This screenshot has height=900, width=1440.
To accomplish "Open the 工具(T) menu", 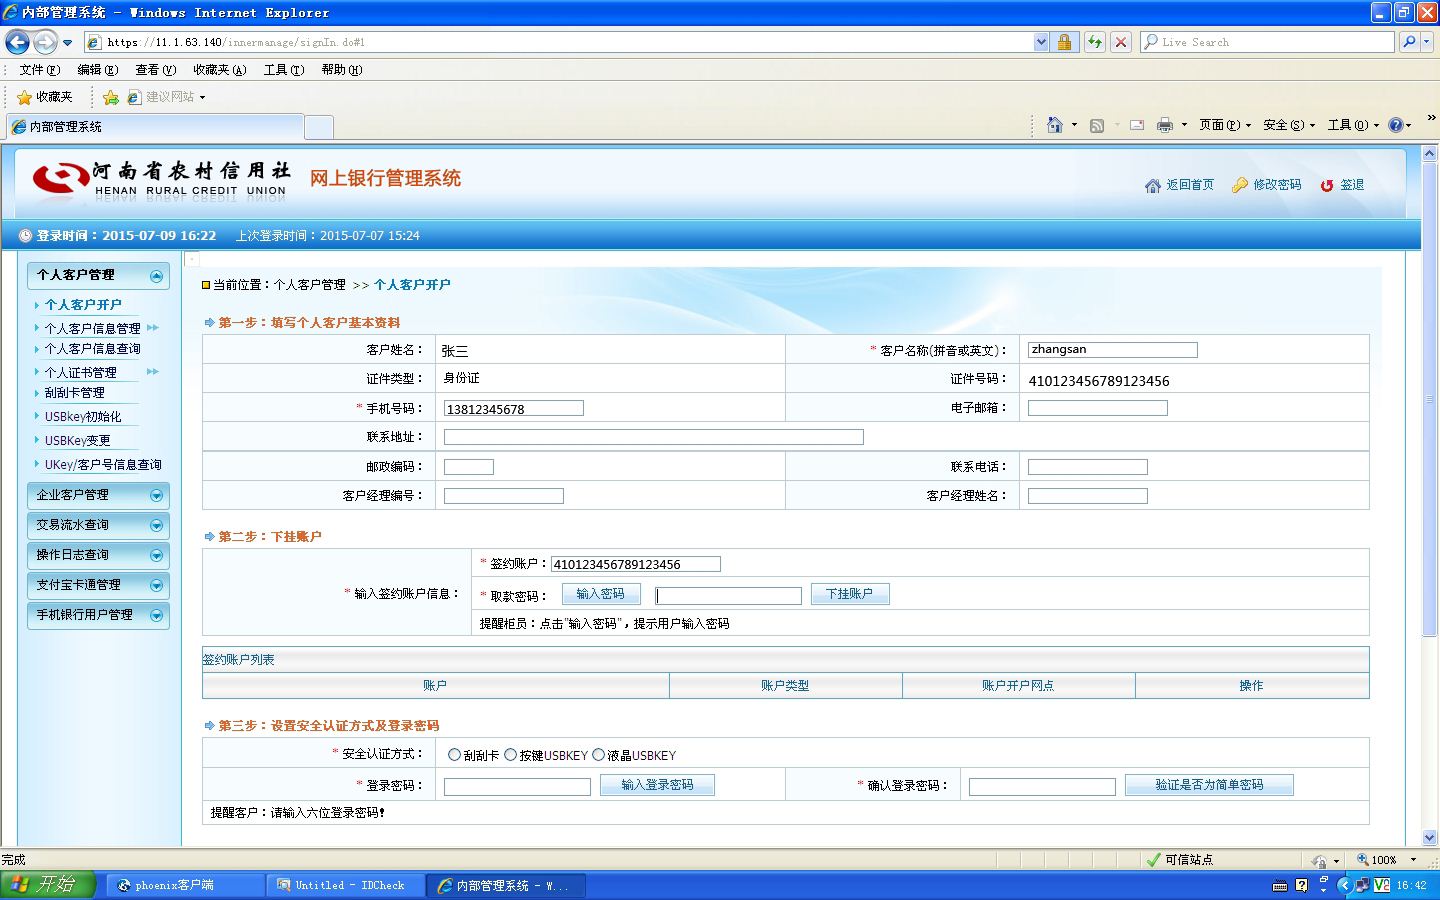I will click(284, 70).
